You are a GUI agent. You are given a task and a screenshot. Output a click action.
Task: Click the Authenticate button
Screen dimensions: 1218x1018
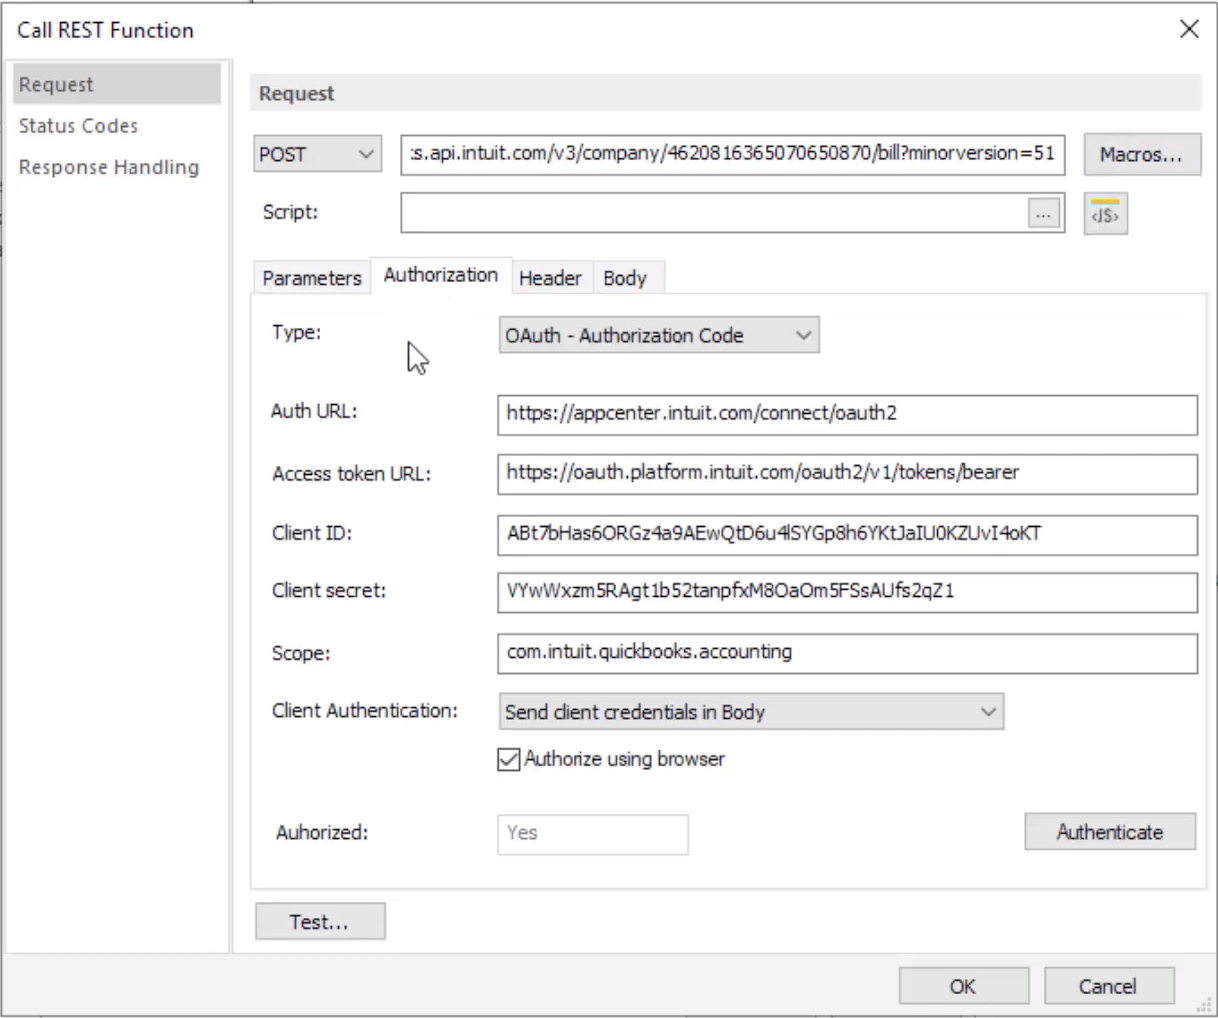coord(1109,831)
